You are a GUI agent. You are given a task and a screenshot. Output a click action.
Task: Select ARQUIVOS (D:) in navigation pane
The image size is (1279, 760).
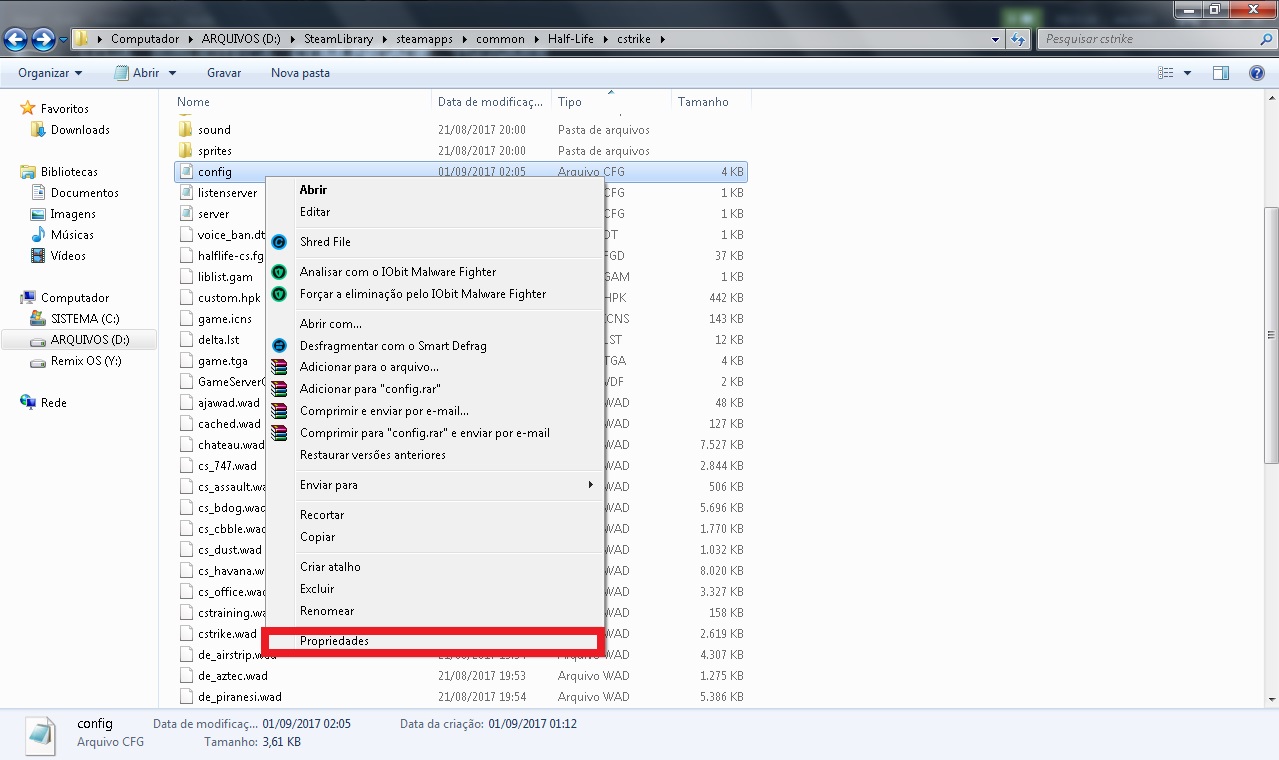pyautogui.click(x=80, y=340)
